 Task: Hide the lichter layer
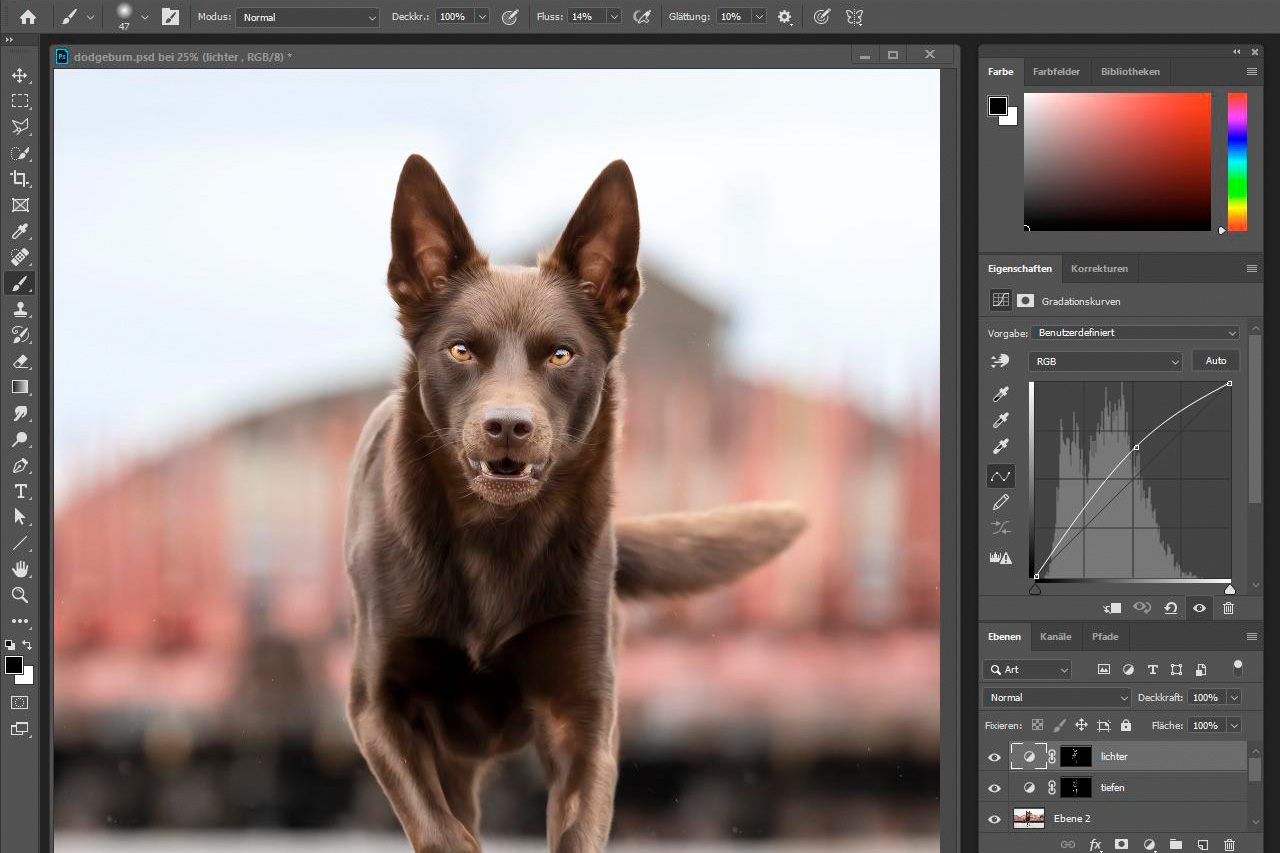pos(994,757)
